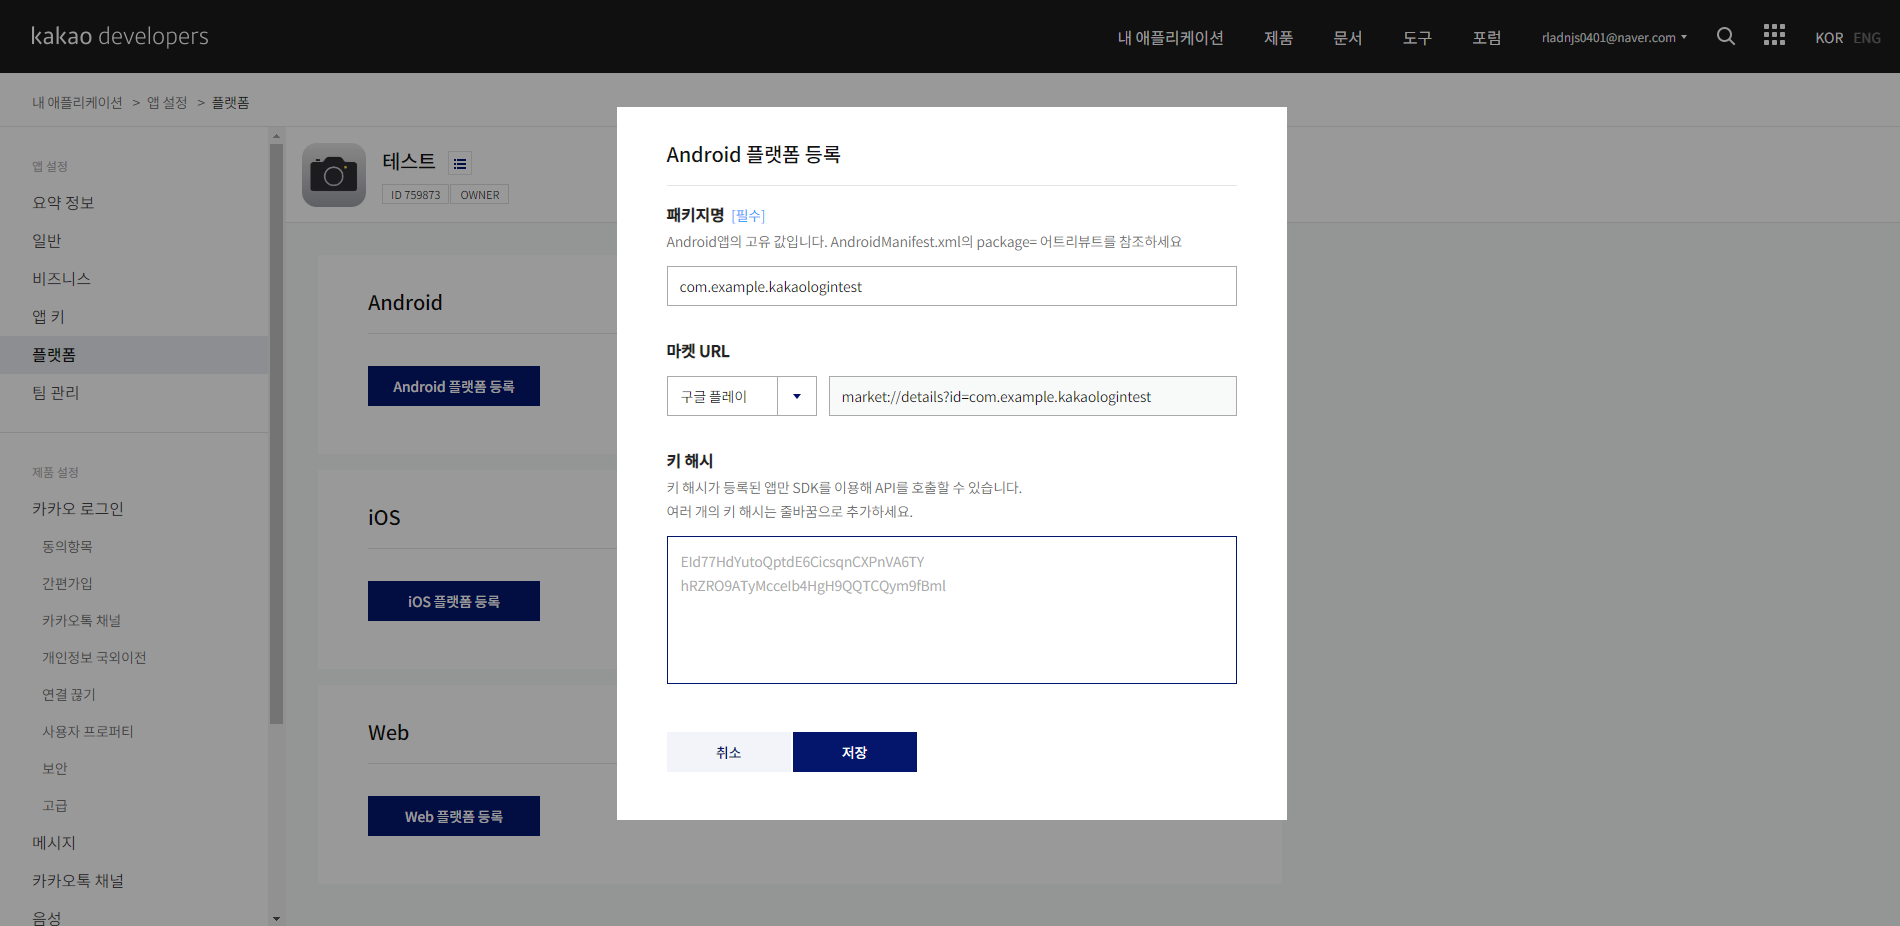The width and height of the screenshot is (1900, 926).
Task: Open the 포럼 top menu
Action: [x=1487, y=37]
